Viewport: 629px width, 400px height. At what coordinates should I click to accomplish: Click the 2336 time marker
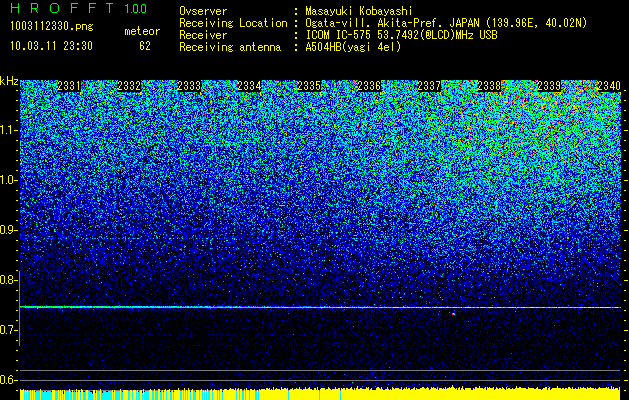tap(369, 86)
